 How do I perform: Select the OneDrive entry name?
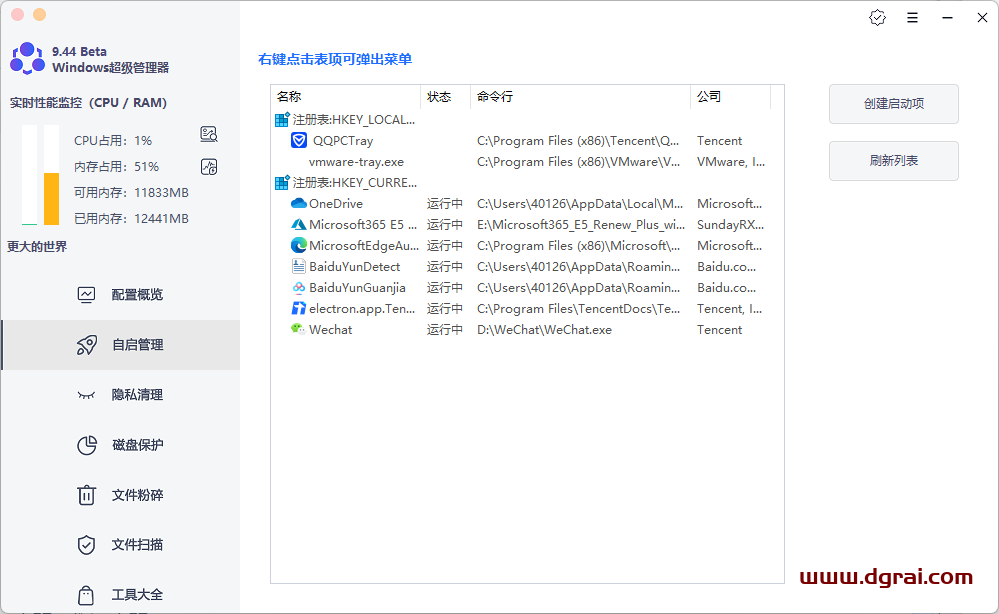tap(336, 204)
